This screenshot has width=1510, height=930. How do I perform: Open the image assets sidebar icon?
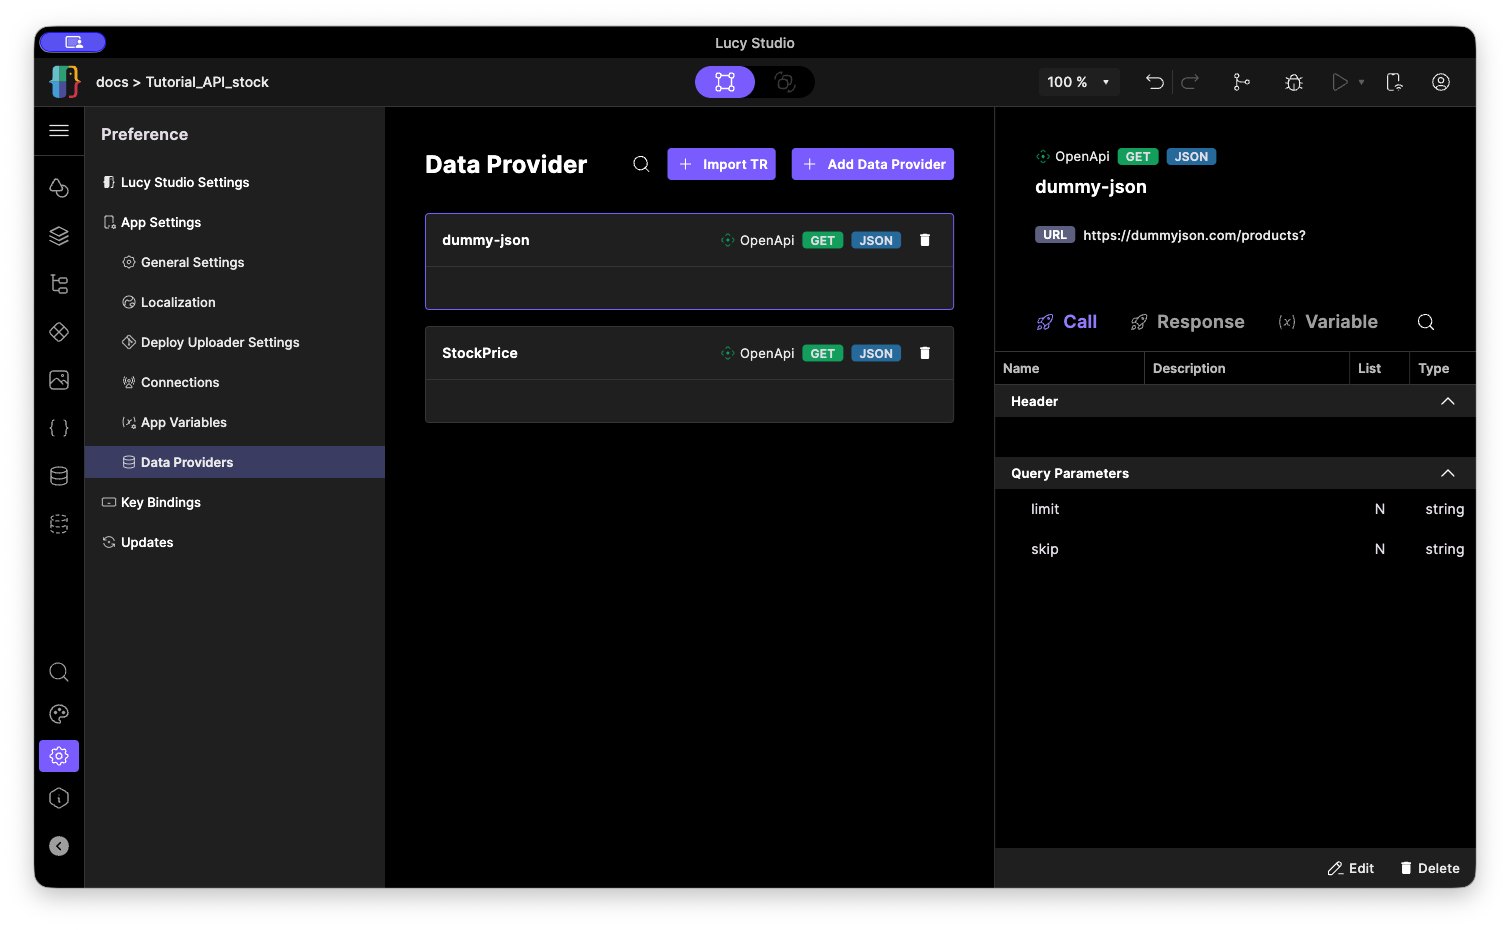[x=59, y=380]
